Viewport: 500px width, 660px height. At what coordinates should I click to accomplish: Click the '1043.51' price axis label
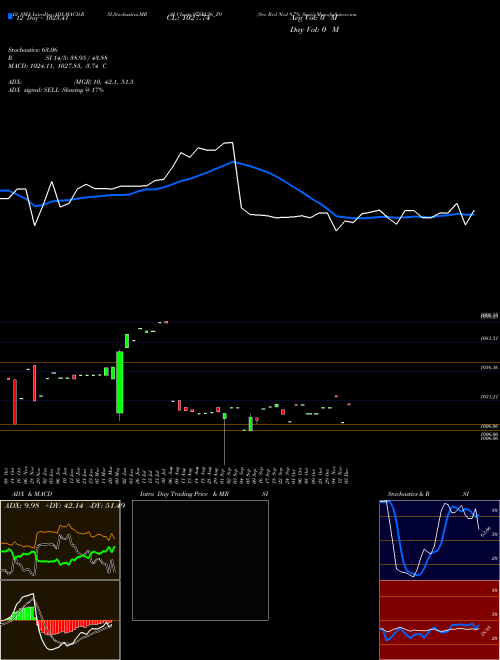click(489, 338)
